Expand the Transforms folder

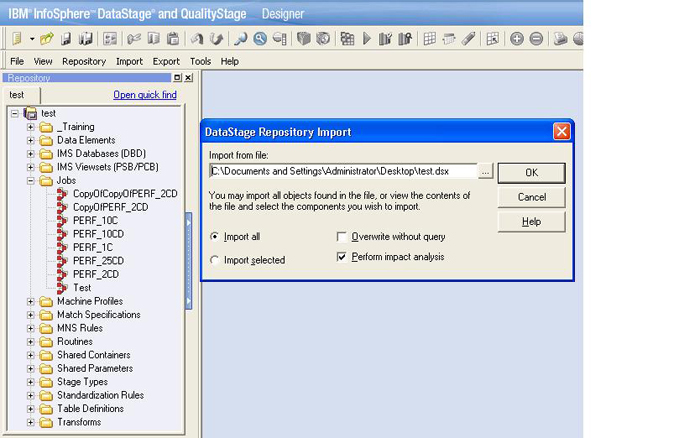30,422
